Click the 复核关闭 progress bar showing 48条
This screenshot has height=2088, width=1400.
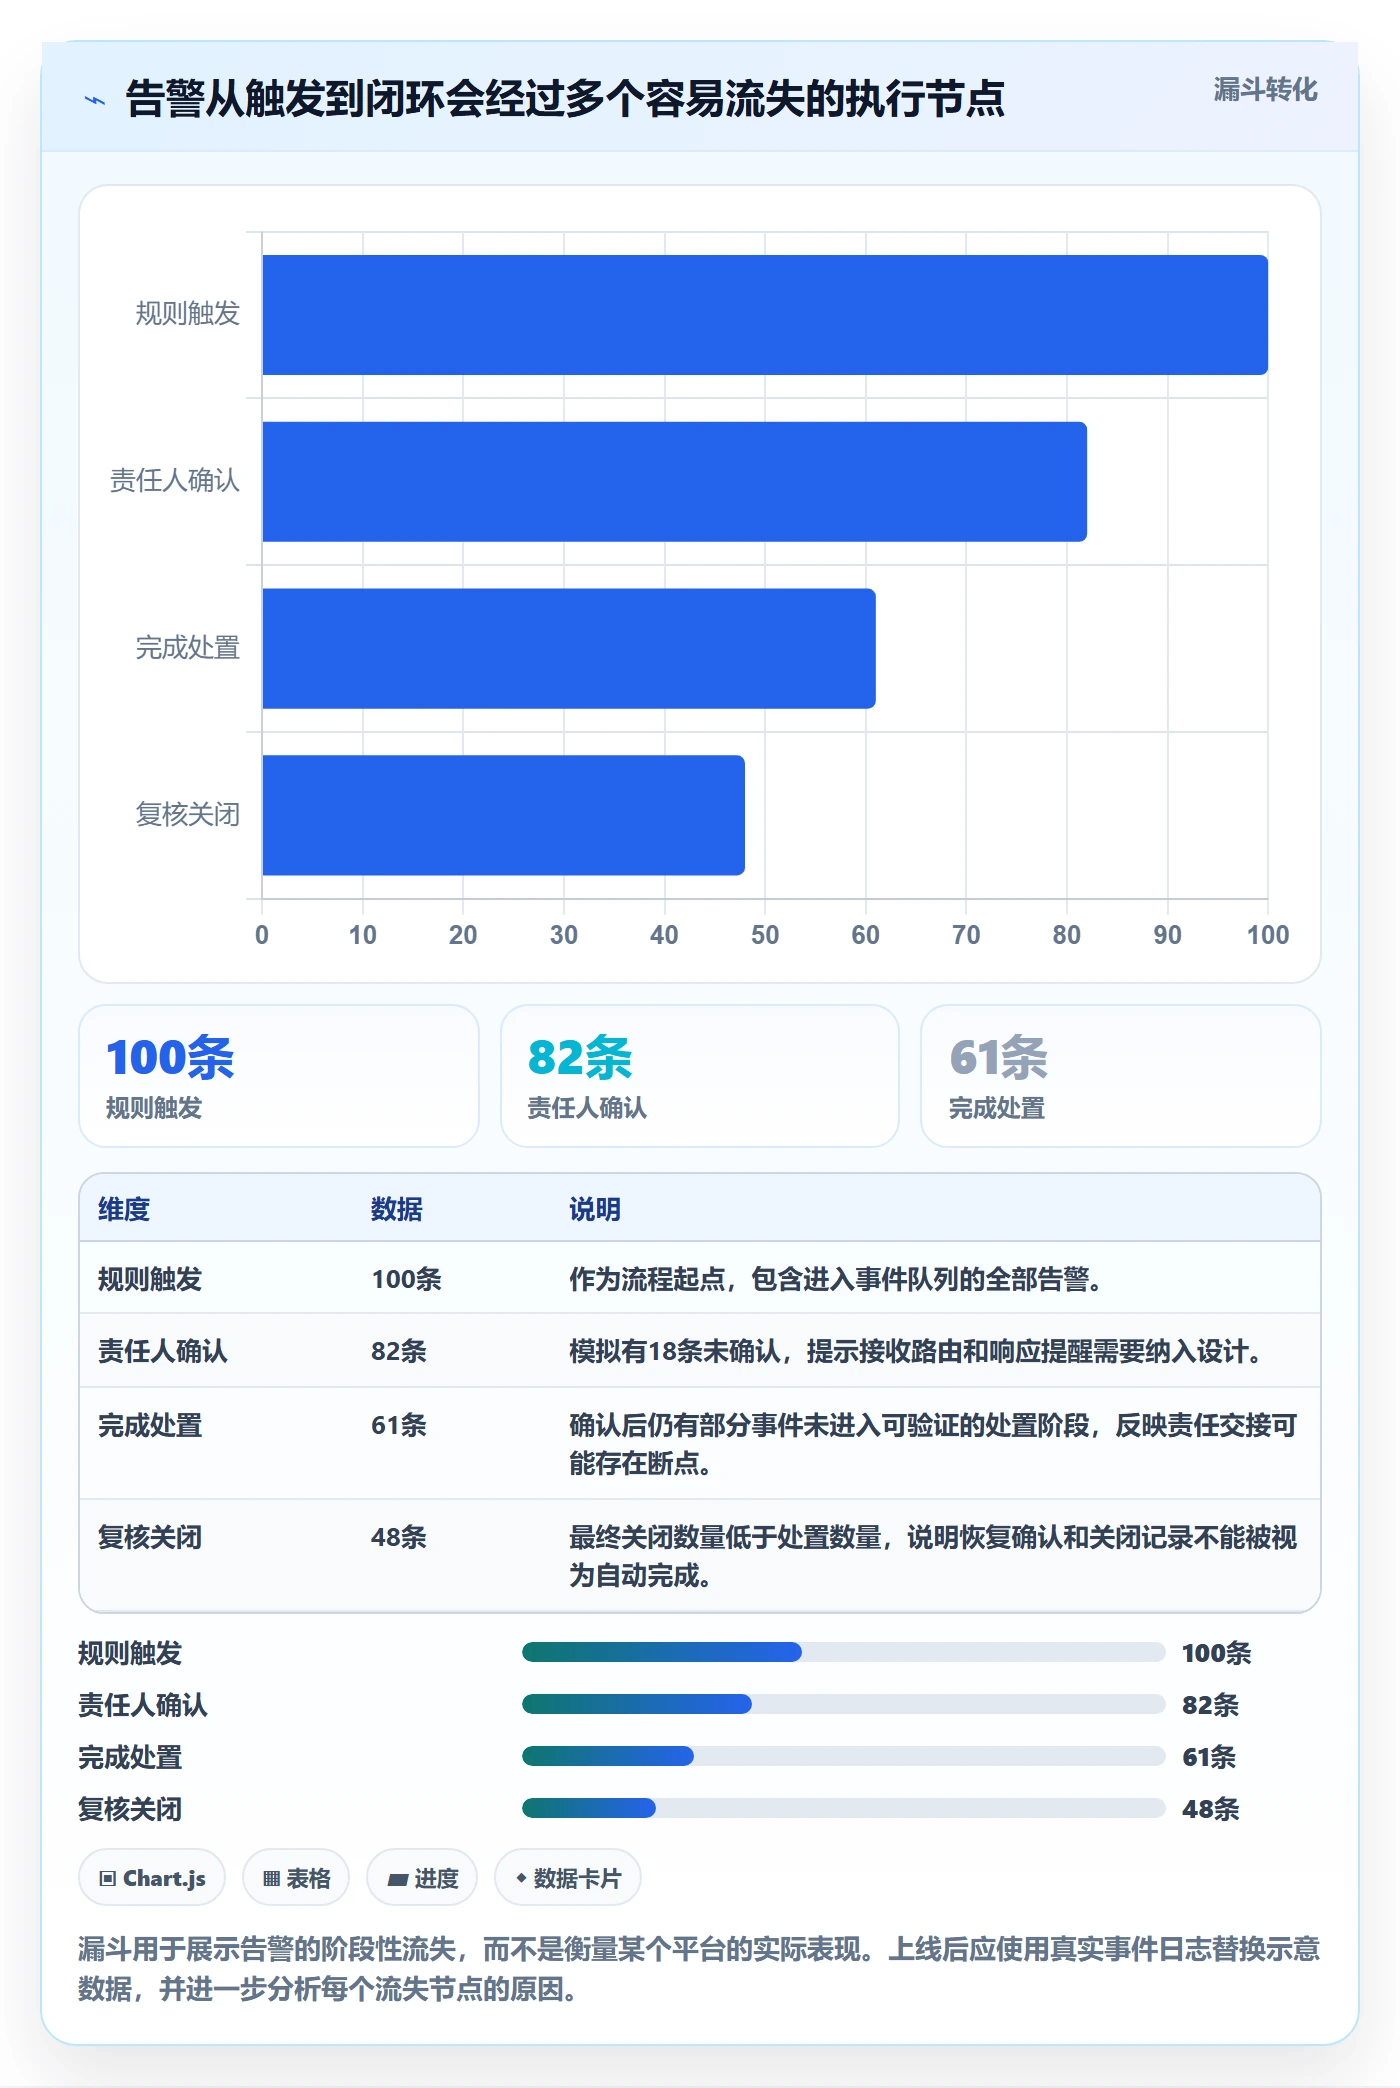tap(843, 1808)
